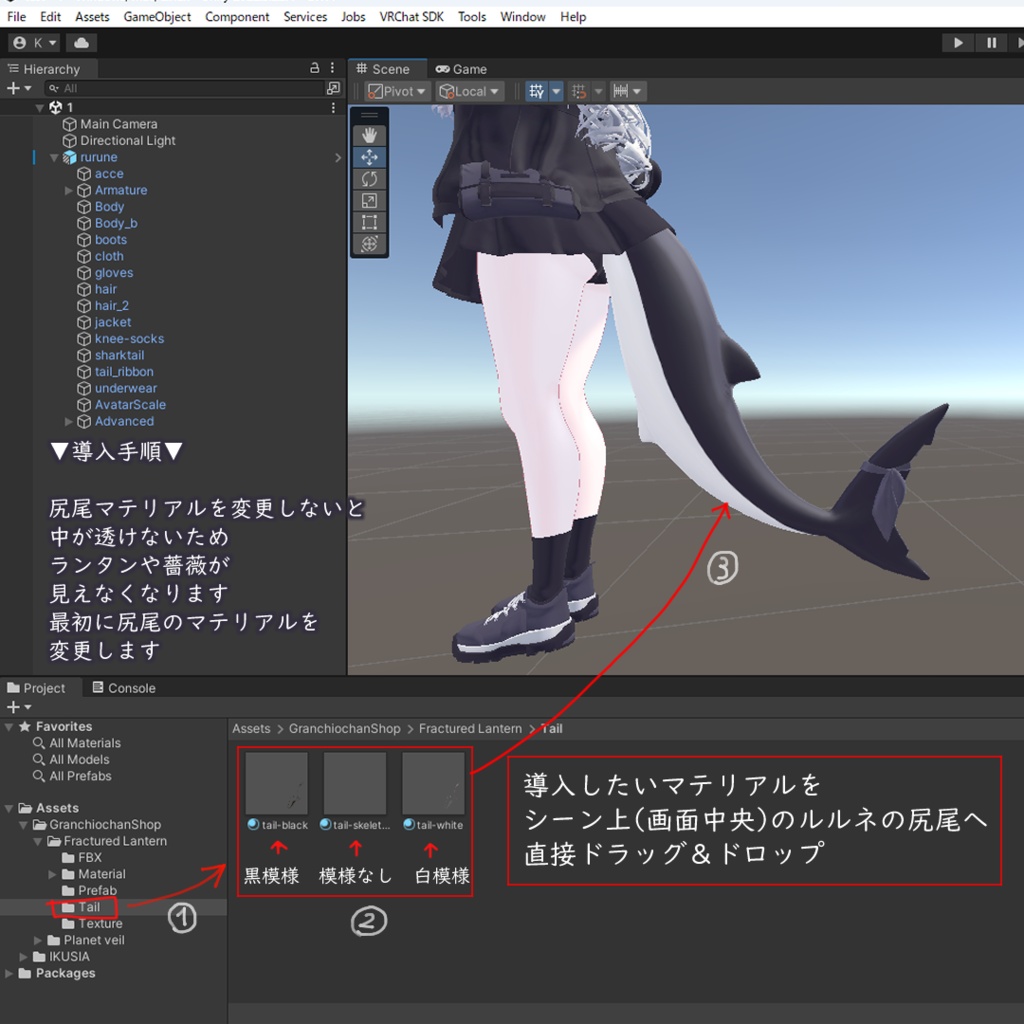The height and width of the screenshot is (1024, 1024).
Task: Open the Hierarchy create plus dropdown
Action: 18,88
